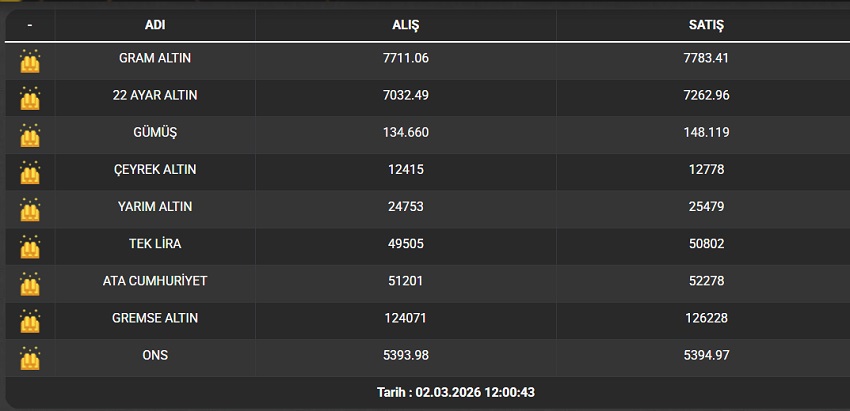This screenshot has height=411, width=850.
Task: Click the Tarih date timestamp at bottom
Action: click(x=456, y=392)
